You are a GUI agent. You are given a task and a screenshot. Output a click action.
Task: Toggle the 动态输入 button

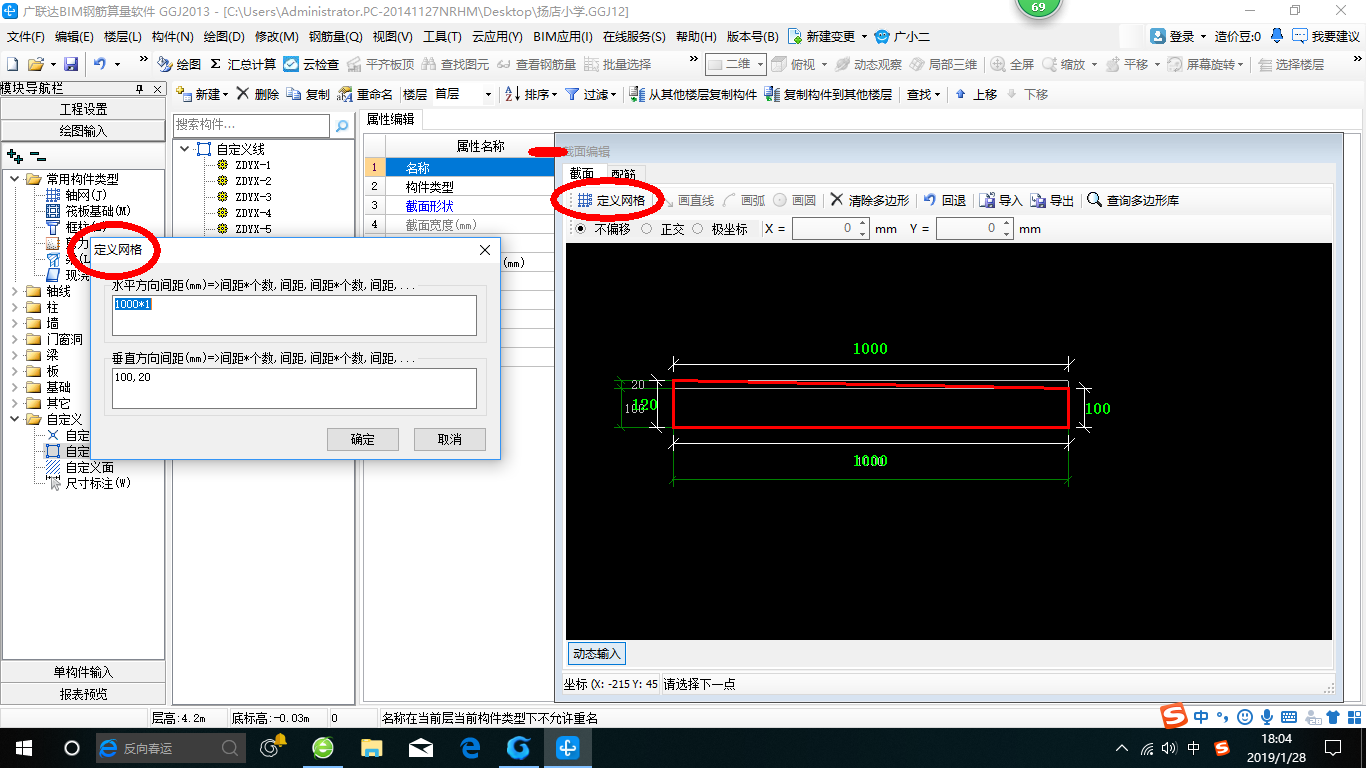(597, 654)
